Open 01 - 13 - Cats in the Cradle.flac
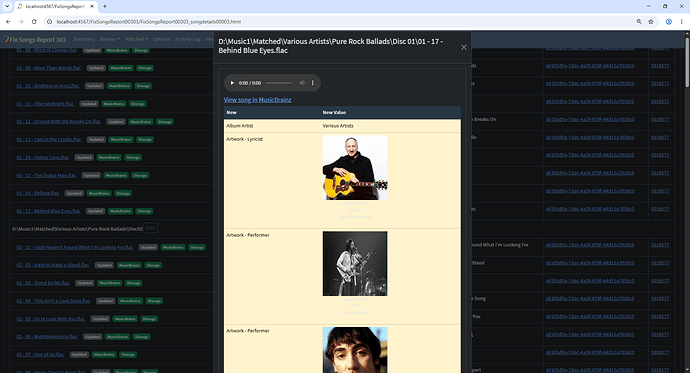The image size is (690, 373). (49, 139)
